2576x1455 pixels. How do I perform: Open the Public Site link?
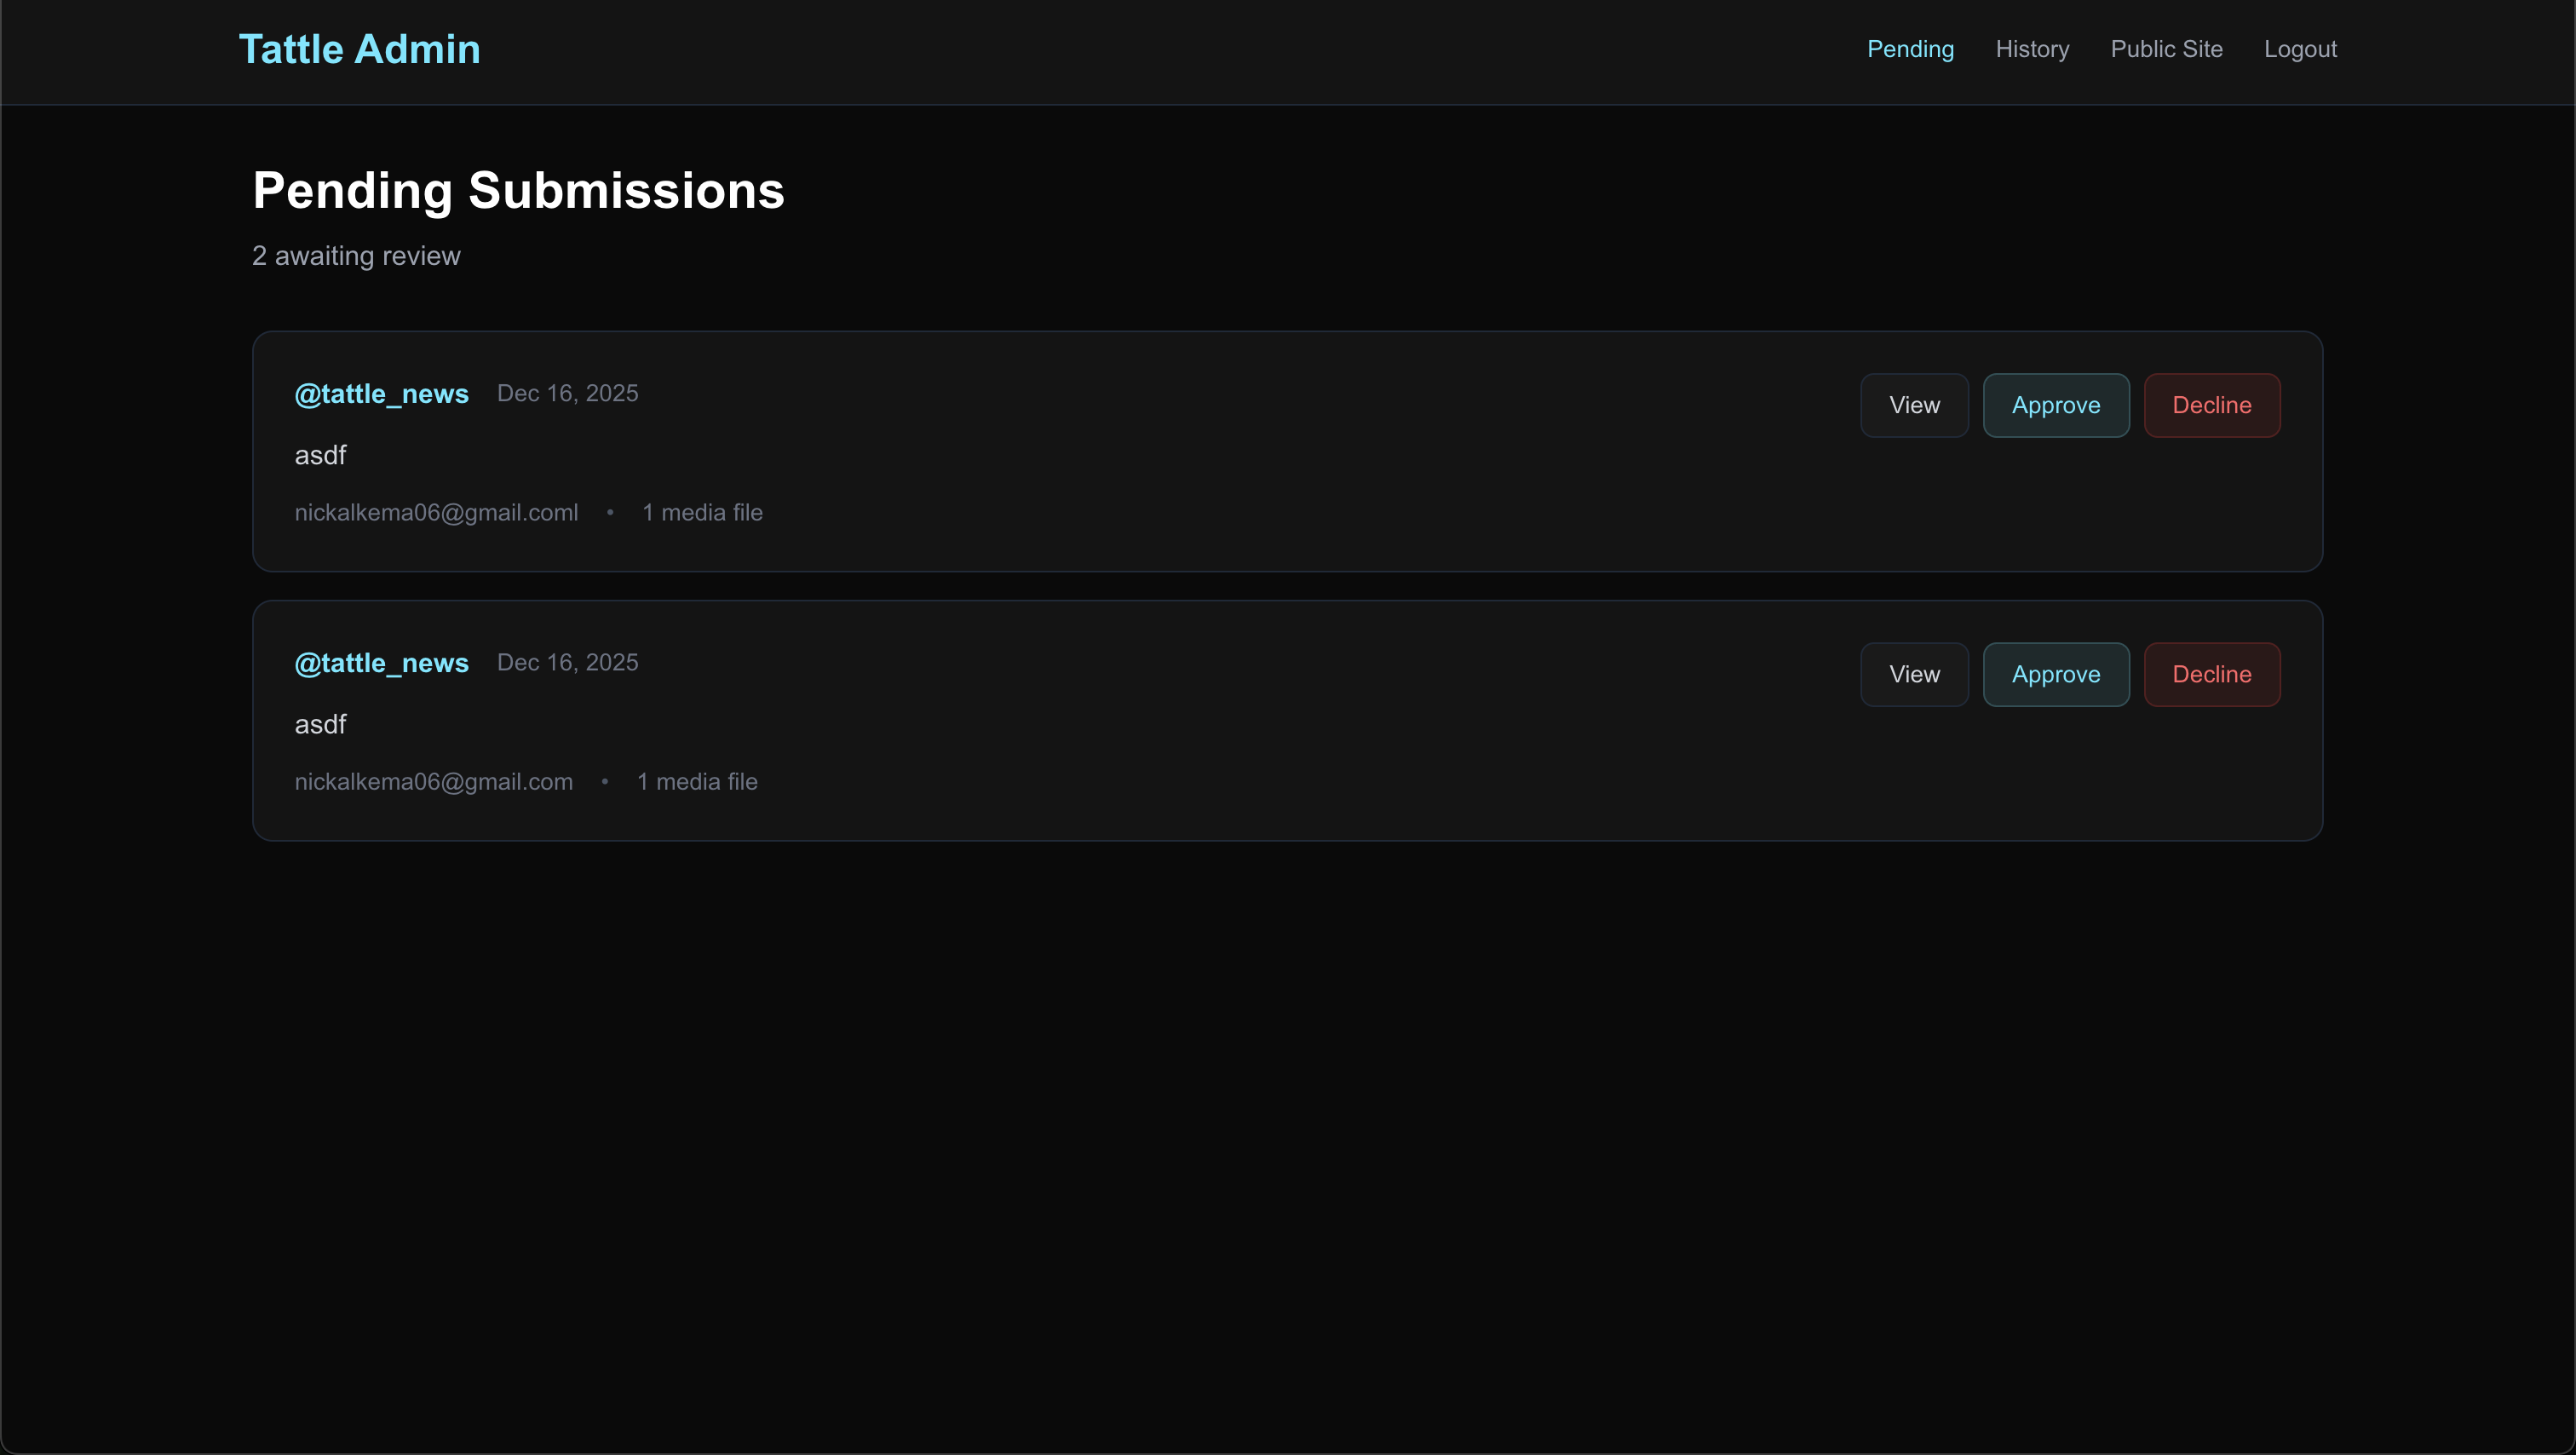[x=2166, y=49]
